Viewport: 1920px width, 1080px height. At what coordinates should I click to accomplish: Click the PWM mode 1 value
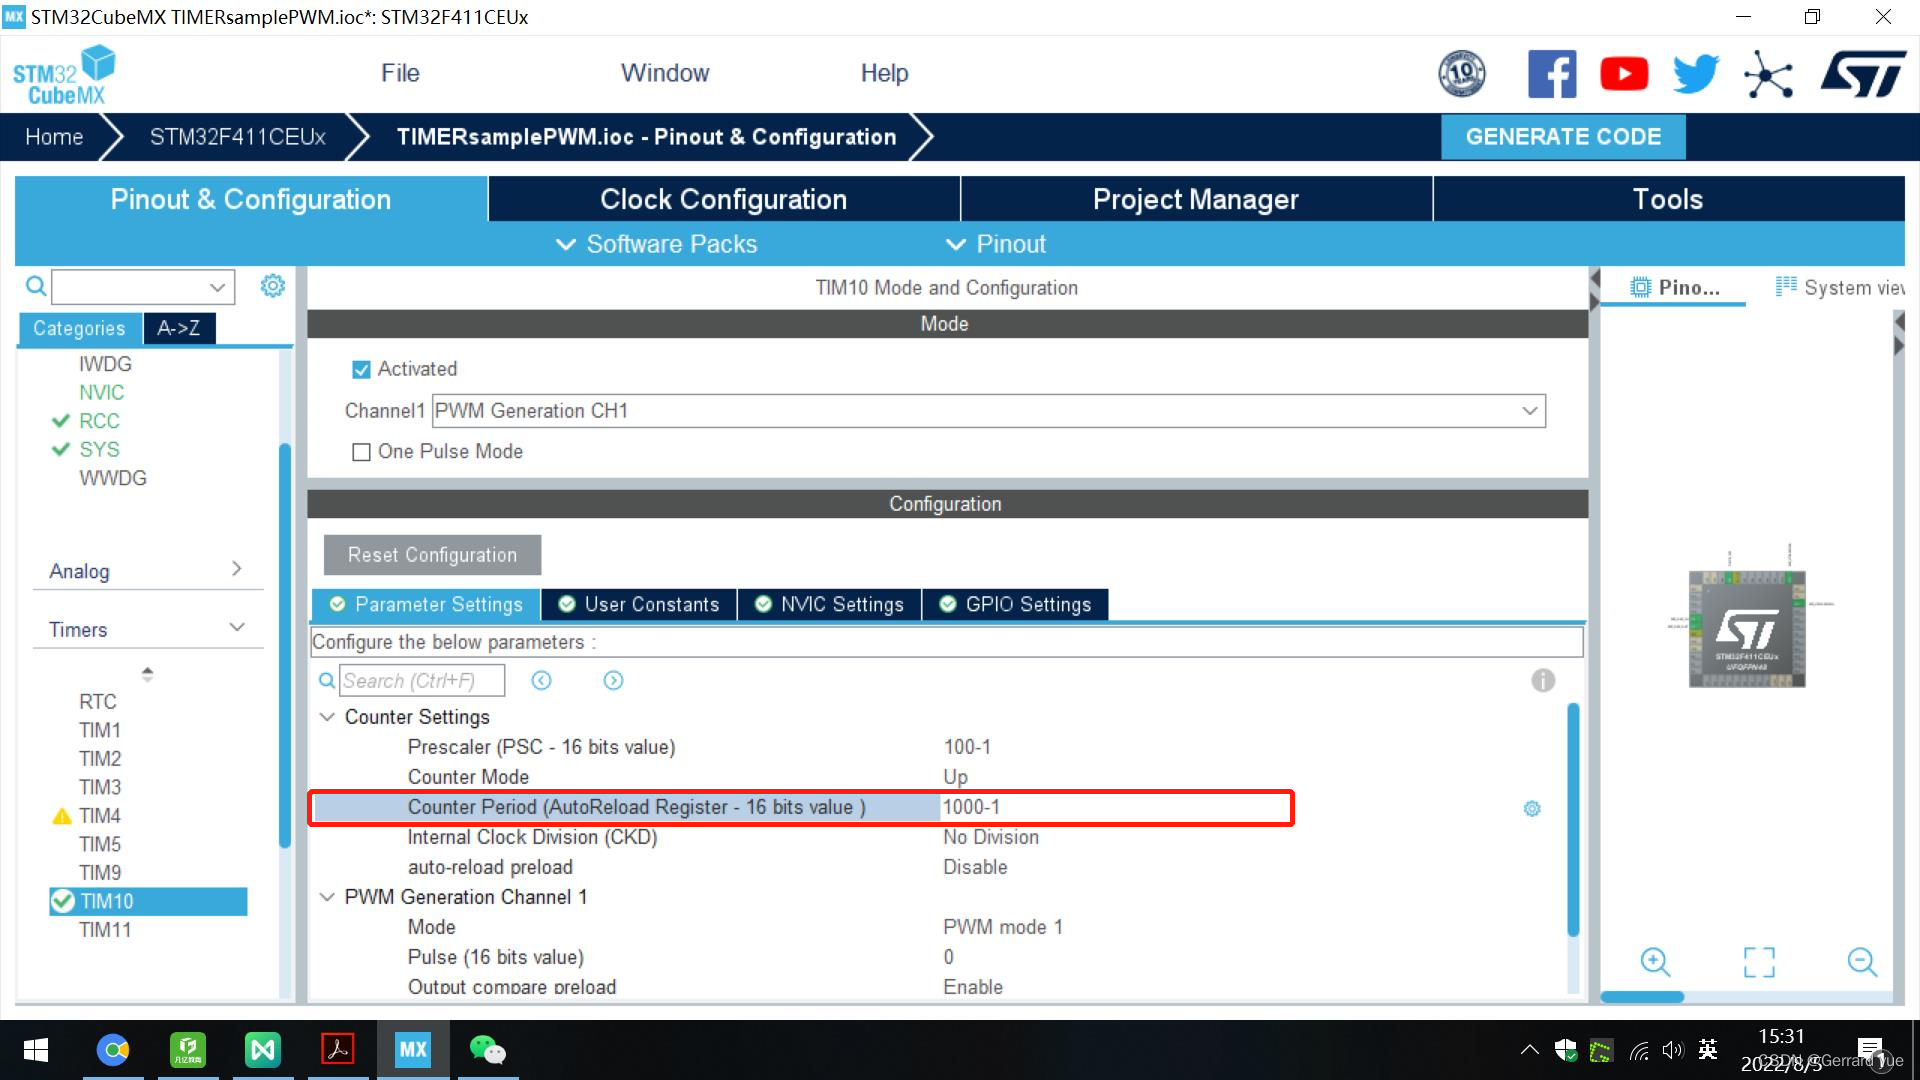click(1003, 927)
